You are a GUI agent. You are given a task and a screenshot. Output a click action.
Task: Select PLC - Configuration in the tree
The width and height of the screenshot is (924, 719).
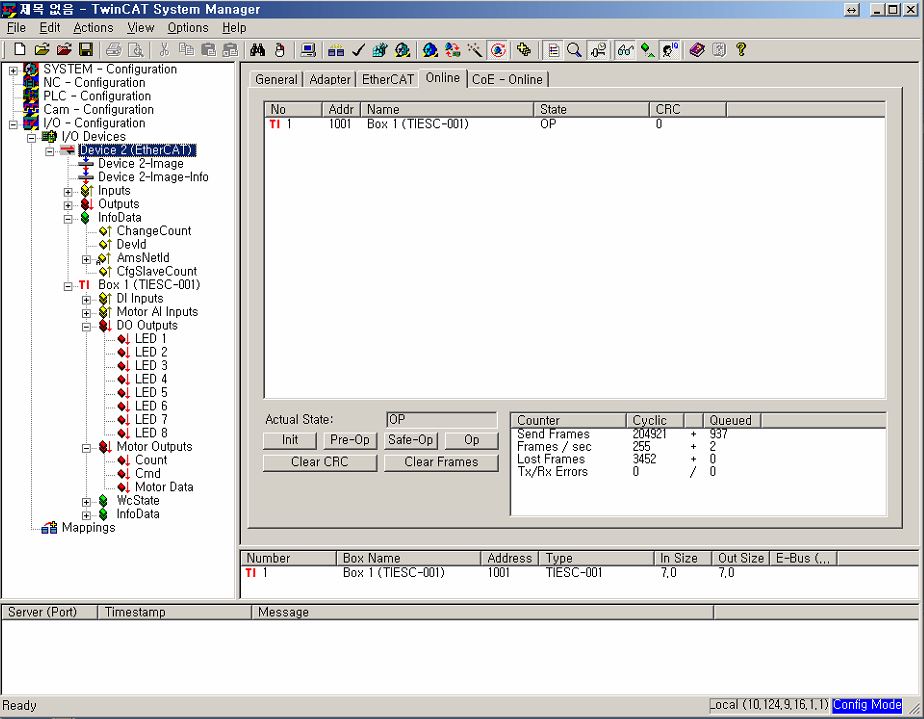coord(97,96)
